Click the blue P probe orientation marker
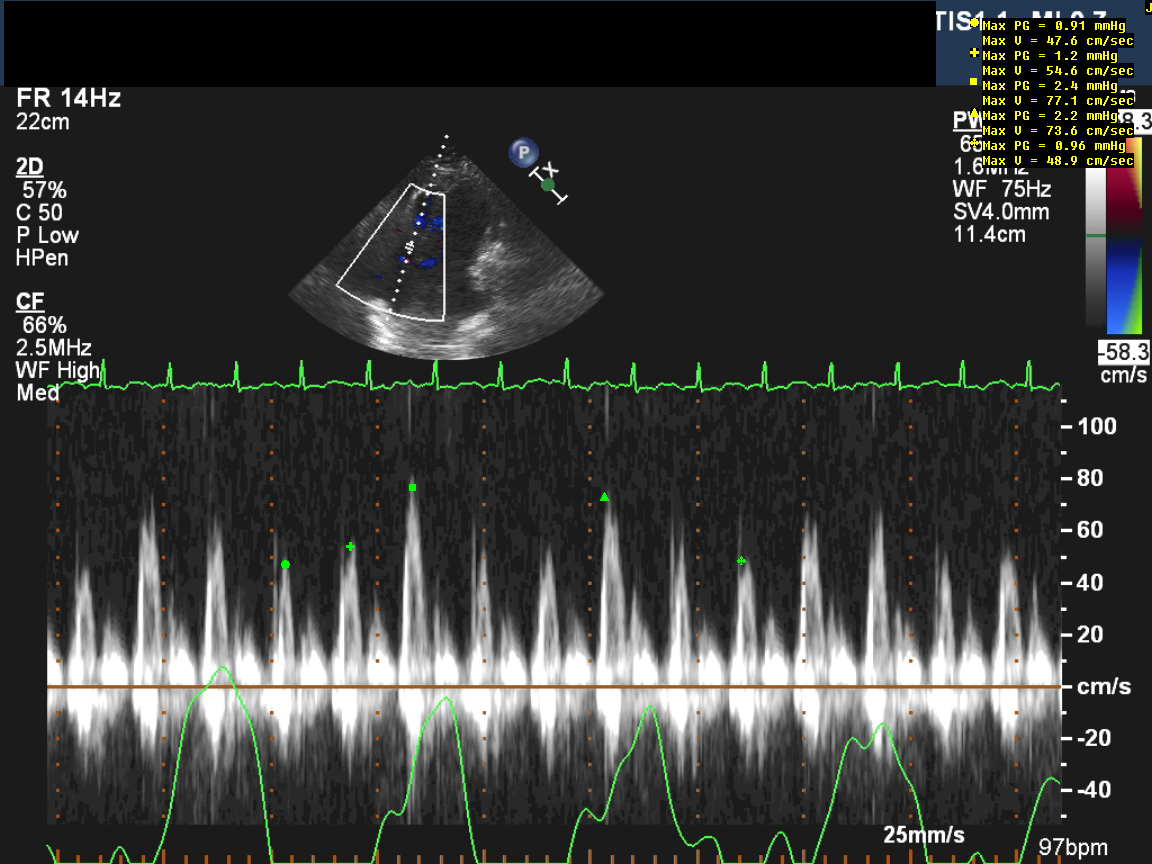The height and width of the screenshot is (864, 1152). tap(522, 153)
